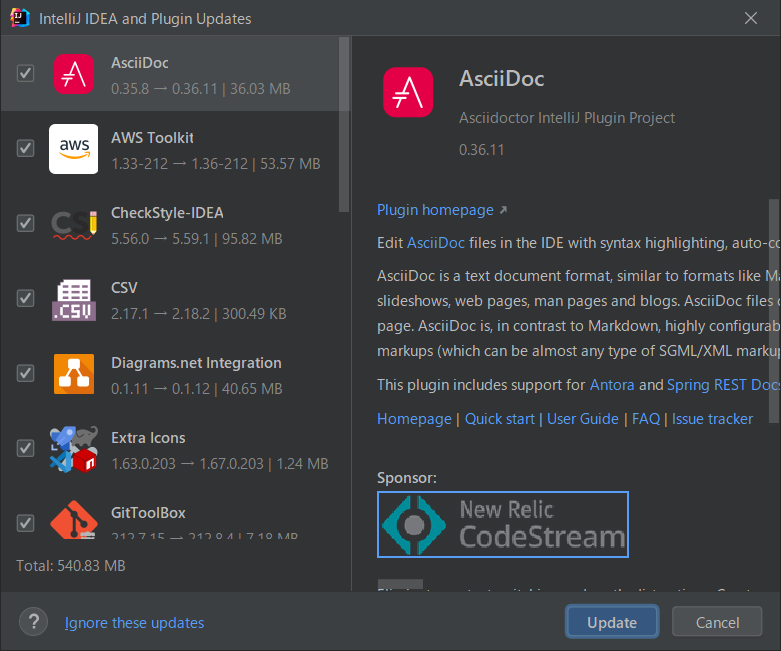Open help via the question mark icon
This screenshot has width=781, height=651.
(x=33, y=622)
